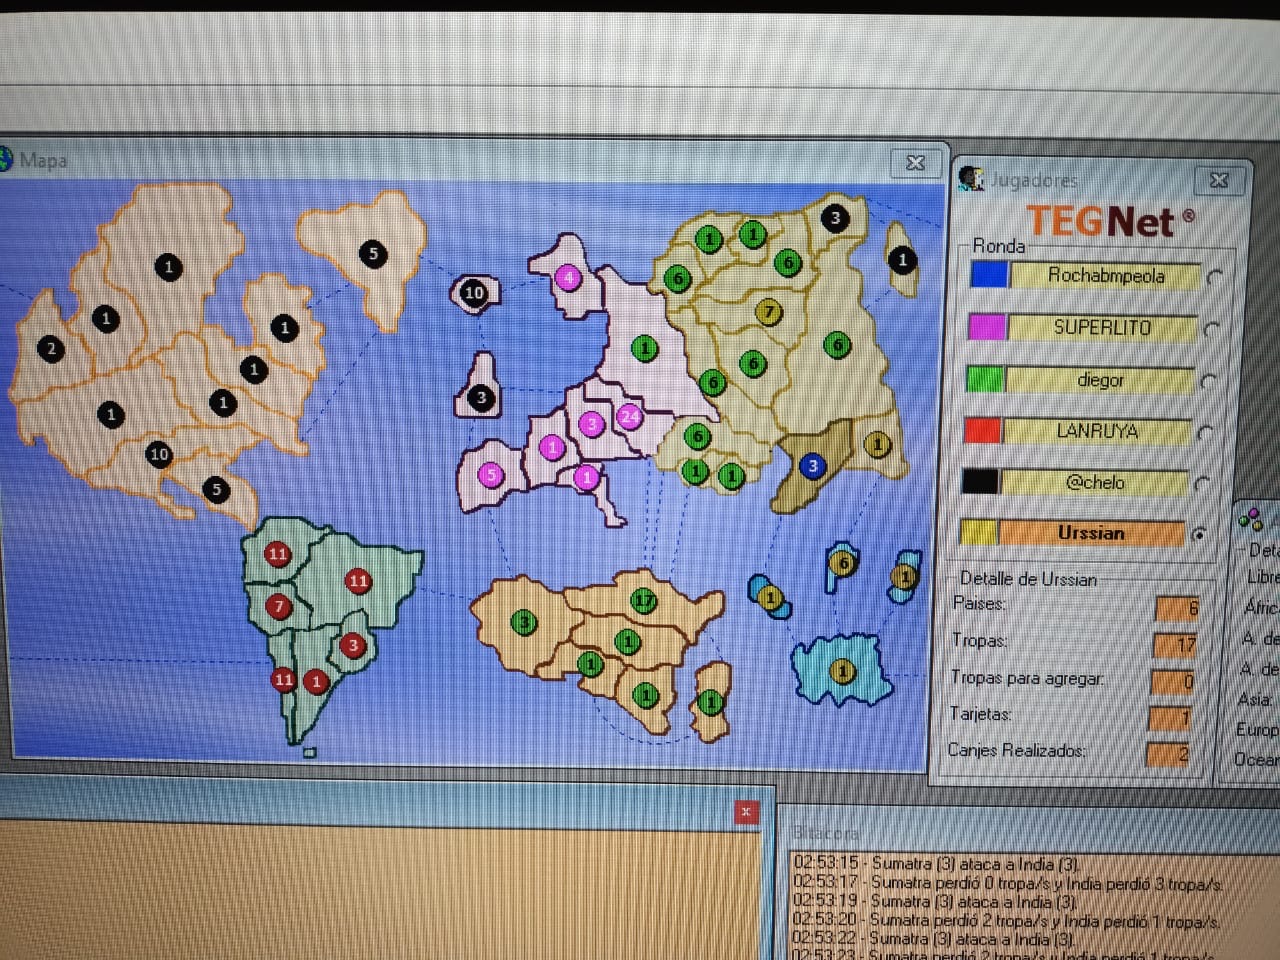Click the black 5 token in Central America
1280x960 pixels.
216,489
